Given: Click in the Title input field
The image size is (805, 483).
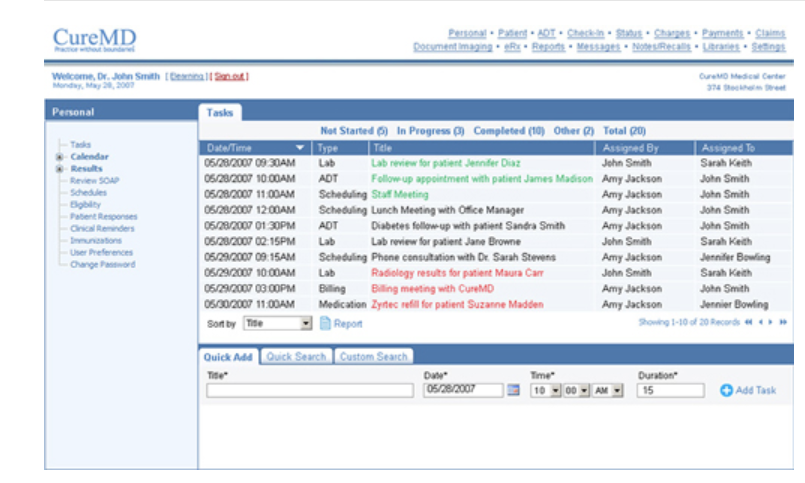Looking at the screenshot, I should point(310,391).
